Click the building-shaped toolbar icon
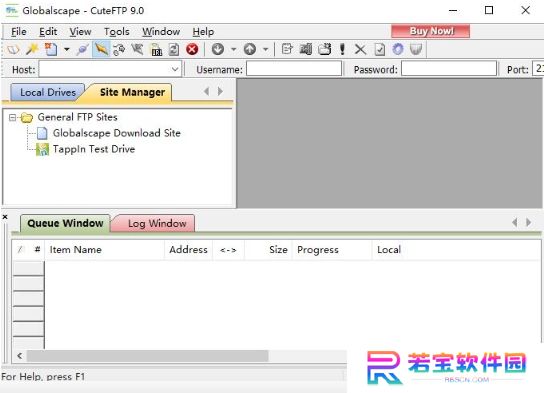 306,49
